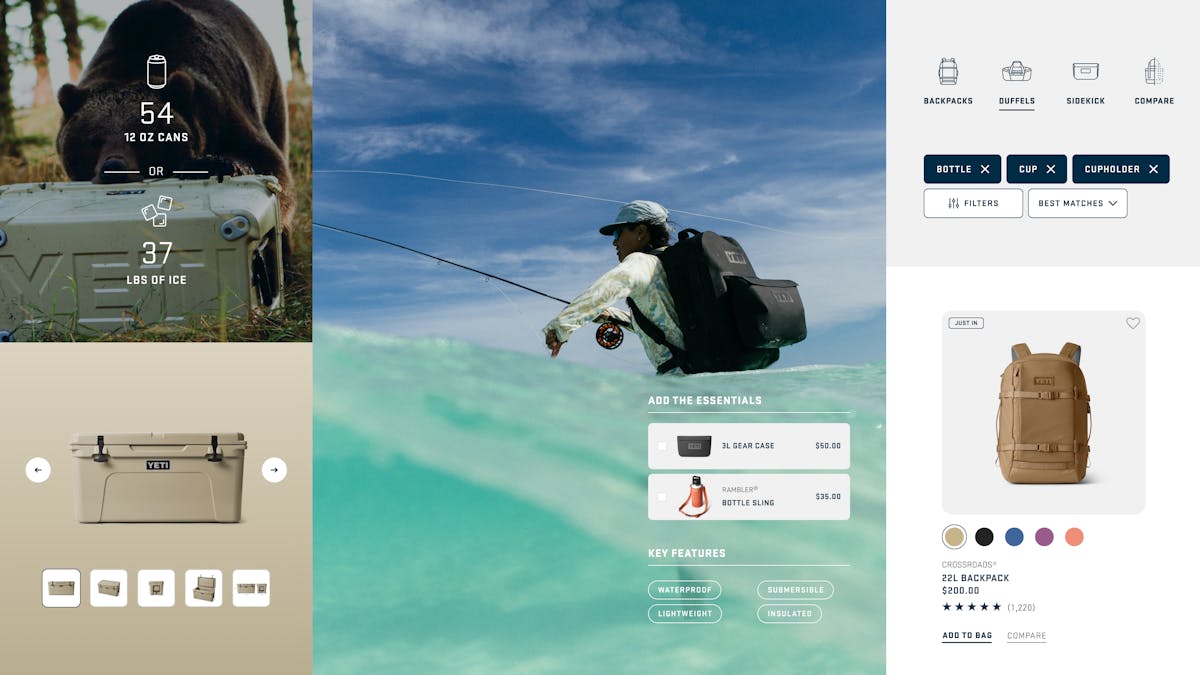Choose the Sidekick category icon

pos(1085,71)
